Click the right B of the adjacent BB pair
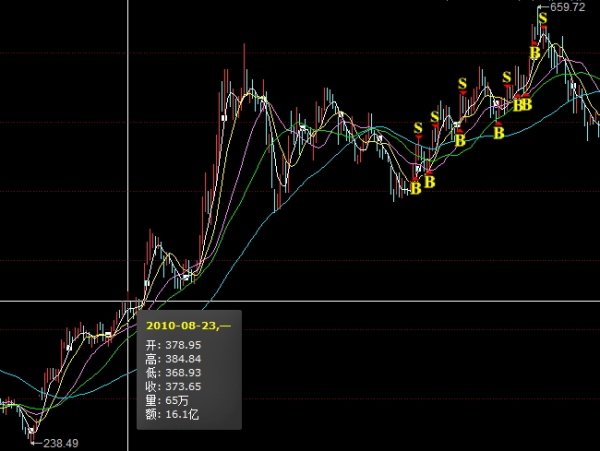600x451 pixels. (x=527, y=104)
